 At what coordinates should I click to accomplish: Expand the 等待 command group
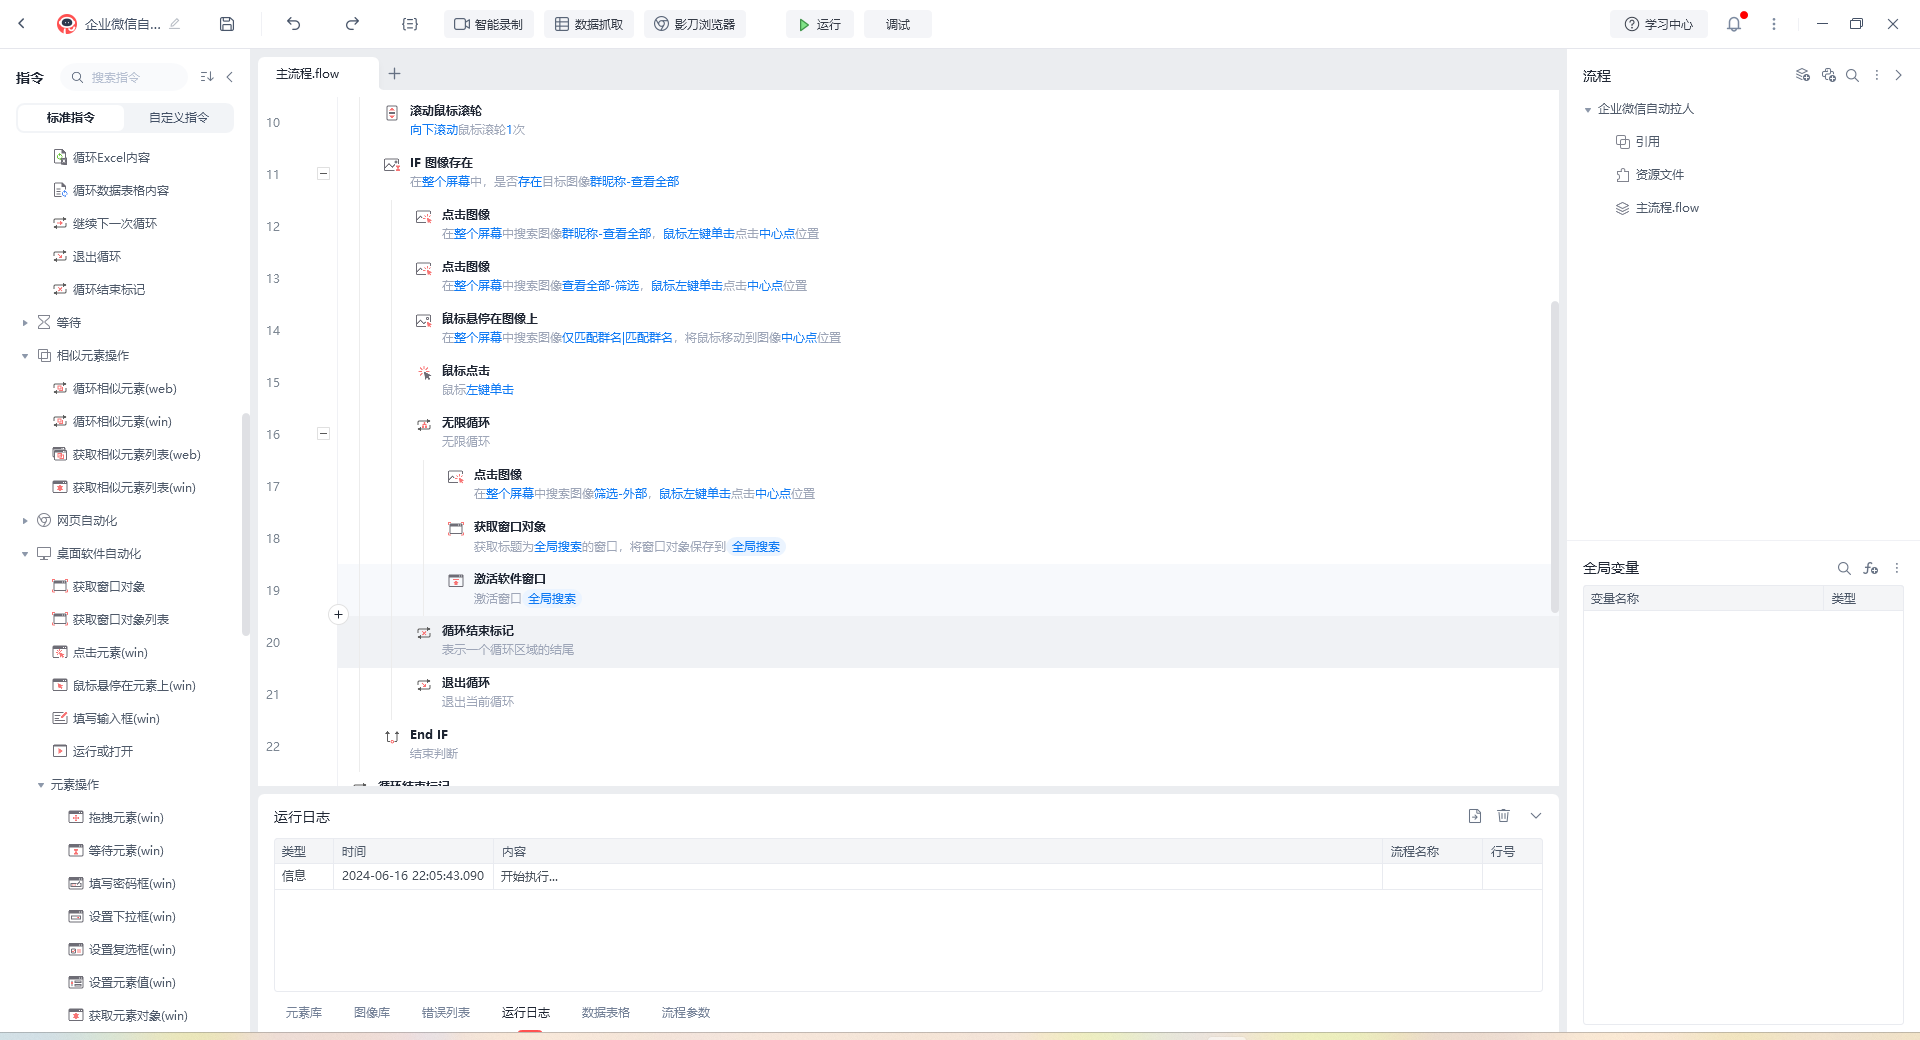tap(25, 323)
